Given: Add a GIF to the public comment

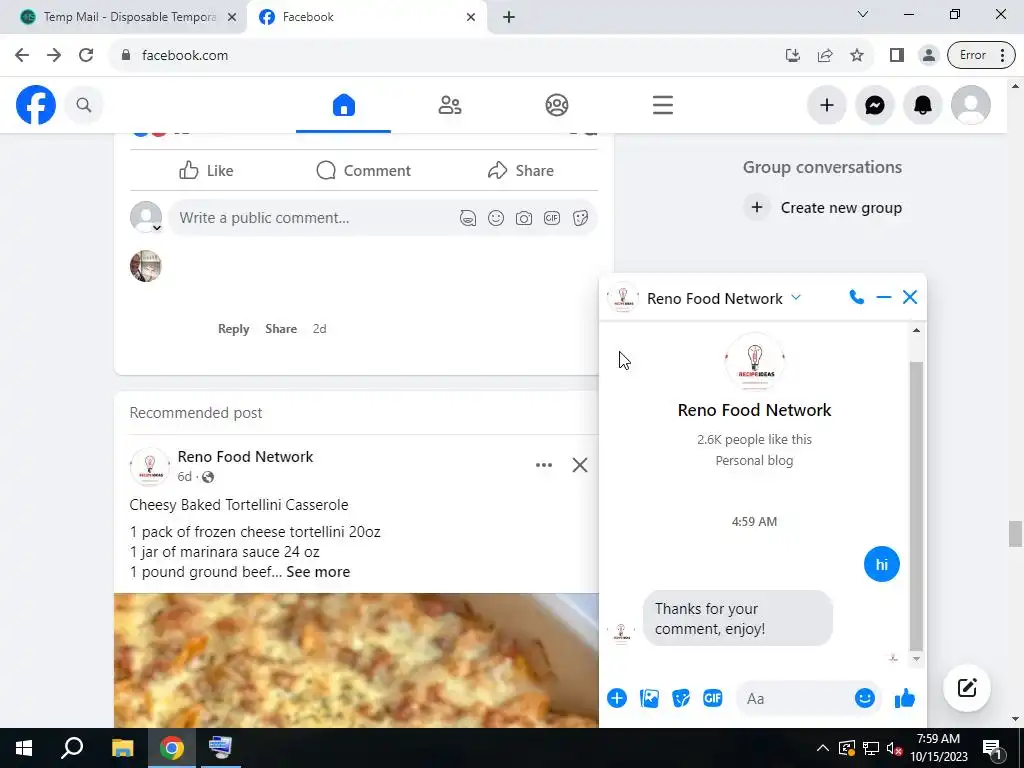Looking at the screenshot, I should 552,218.
